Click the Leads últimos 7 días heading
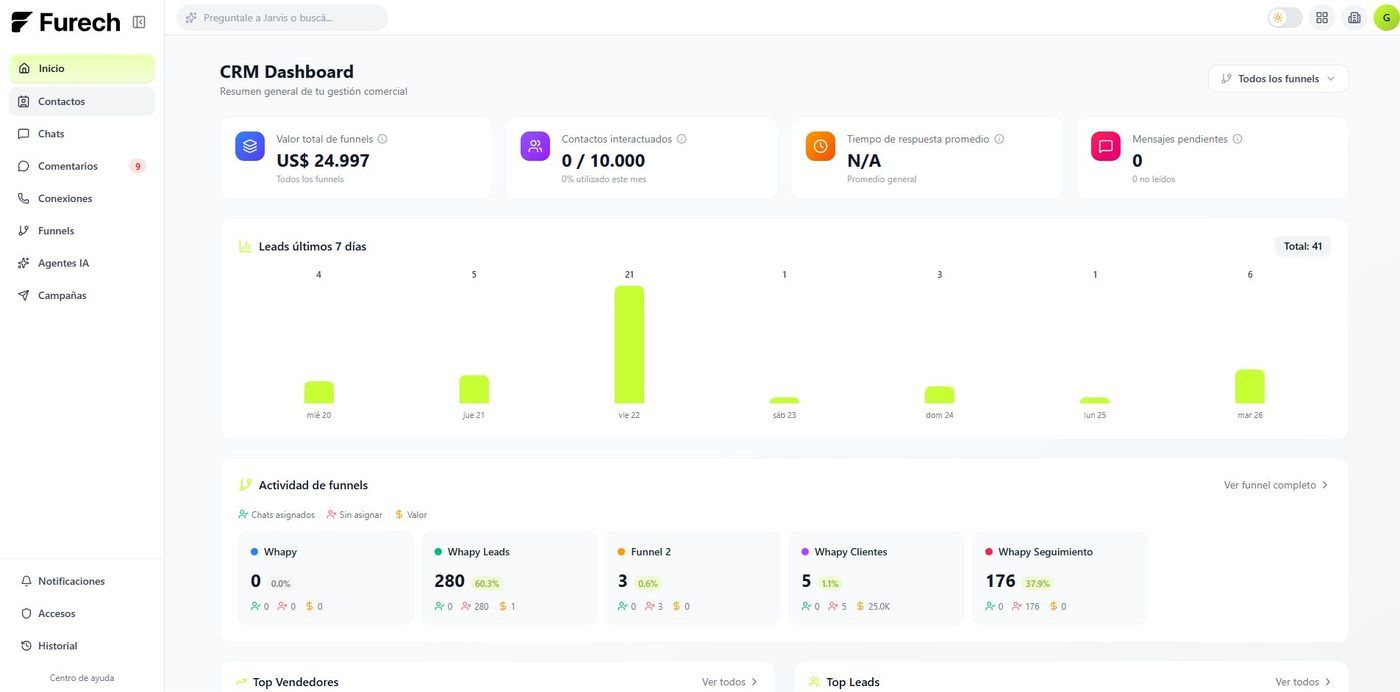The width and height of the screenshot is (1400, 692). click(312, 246)
